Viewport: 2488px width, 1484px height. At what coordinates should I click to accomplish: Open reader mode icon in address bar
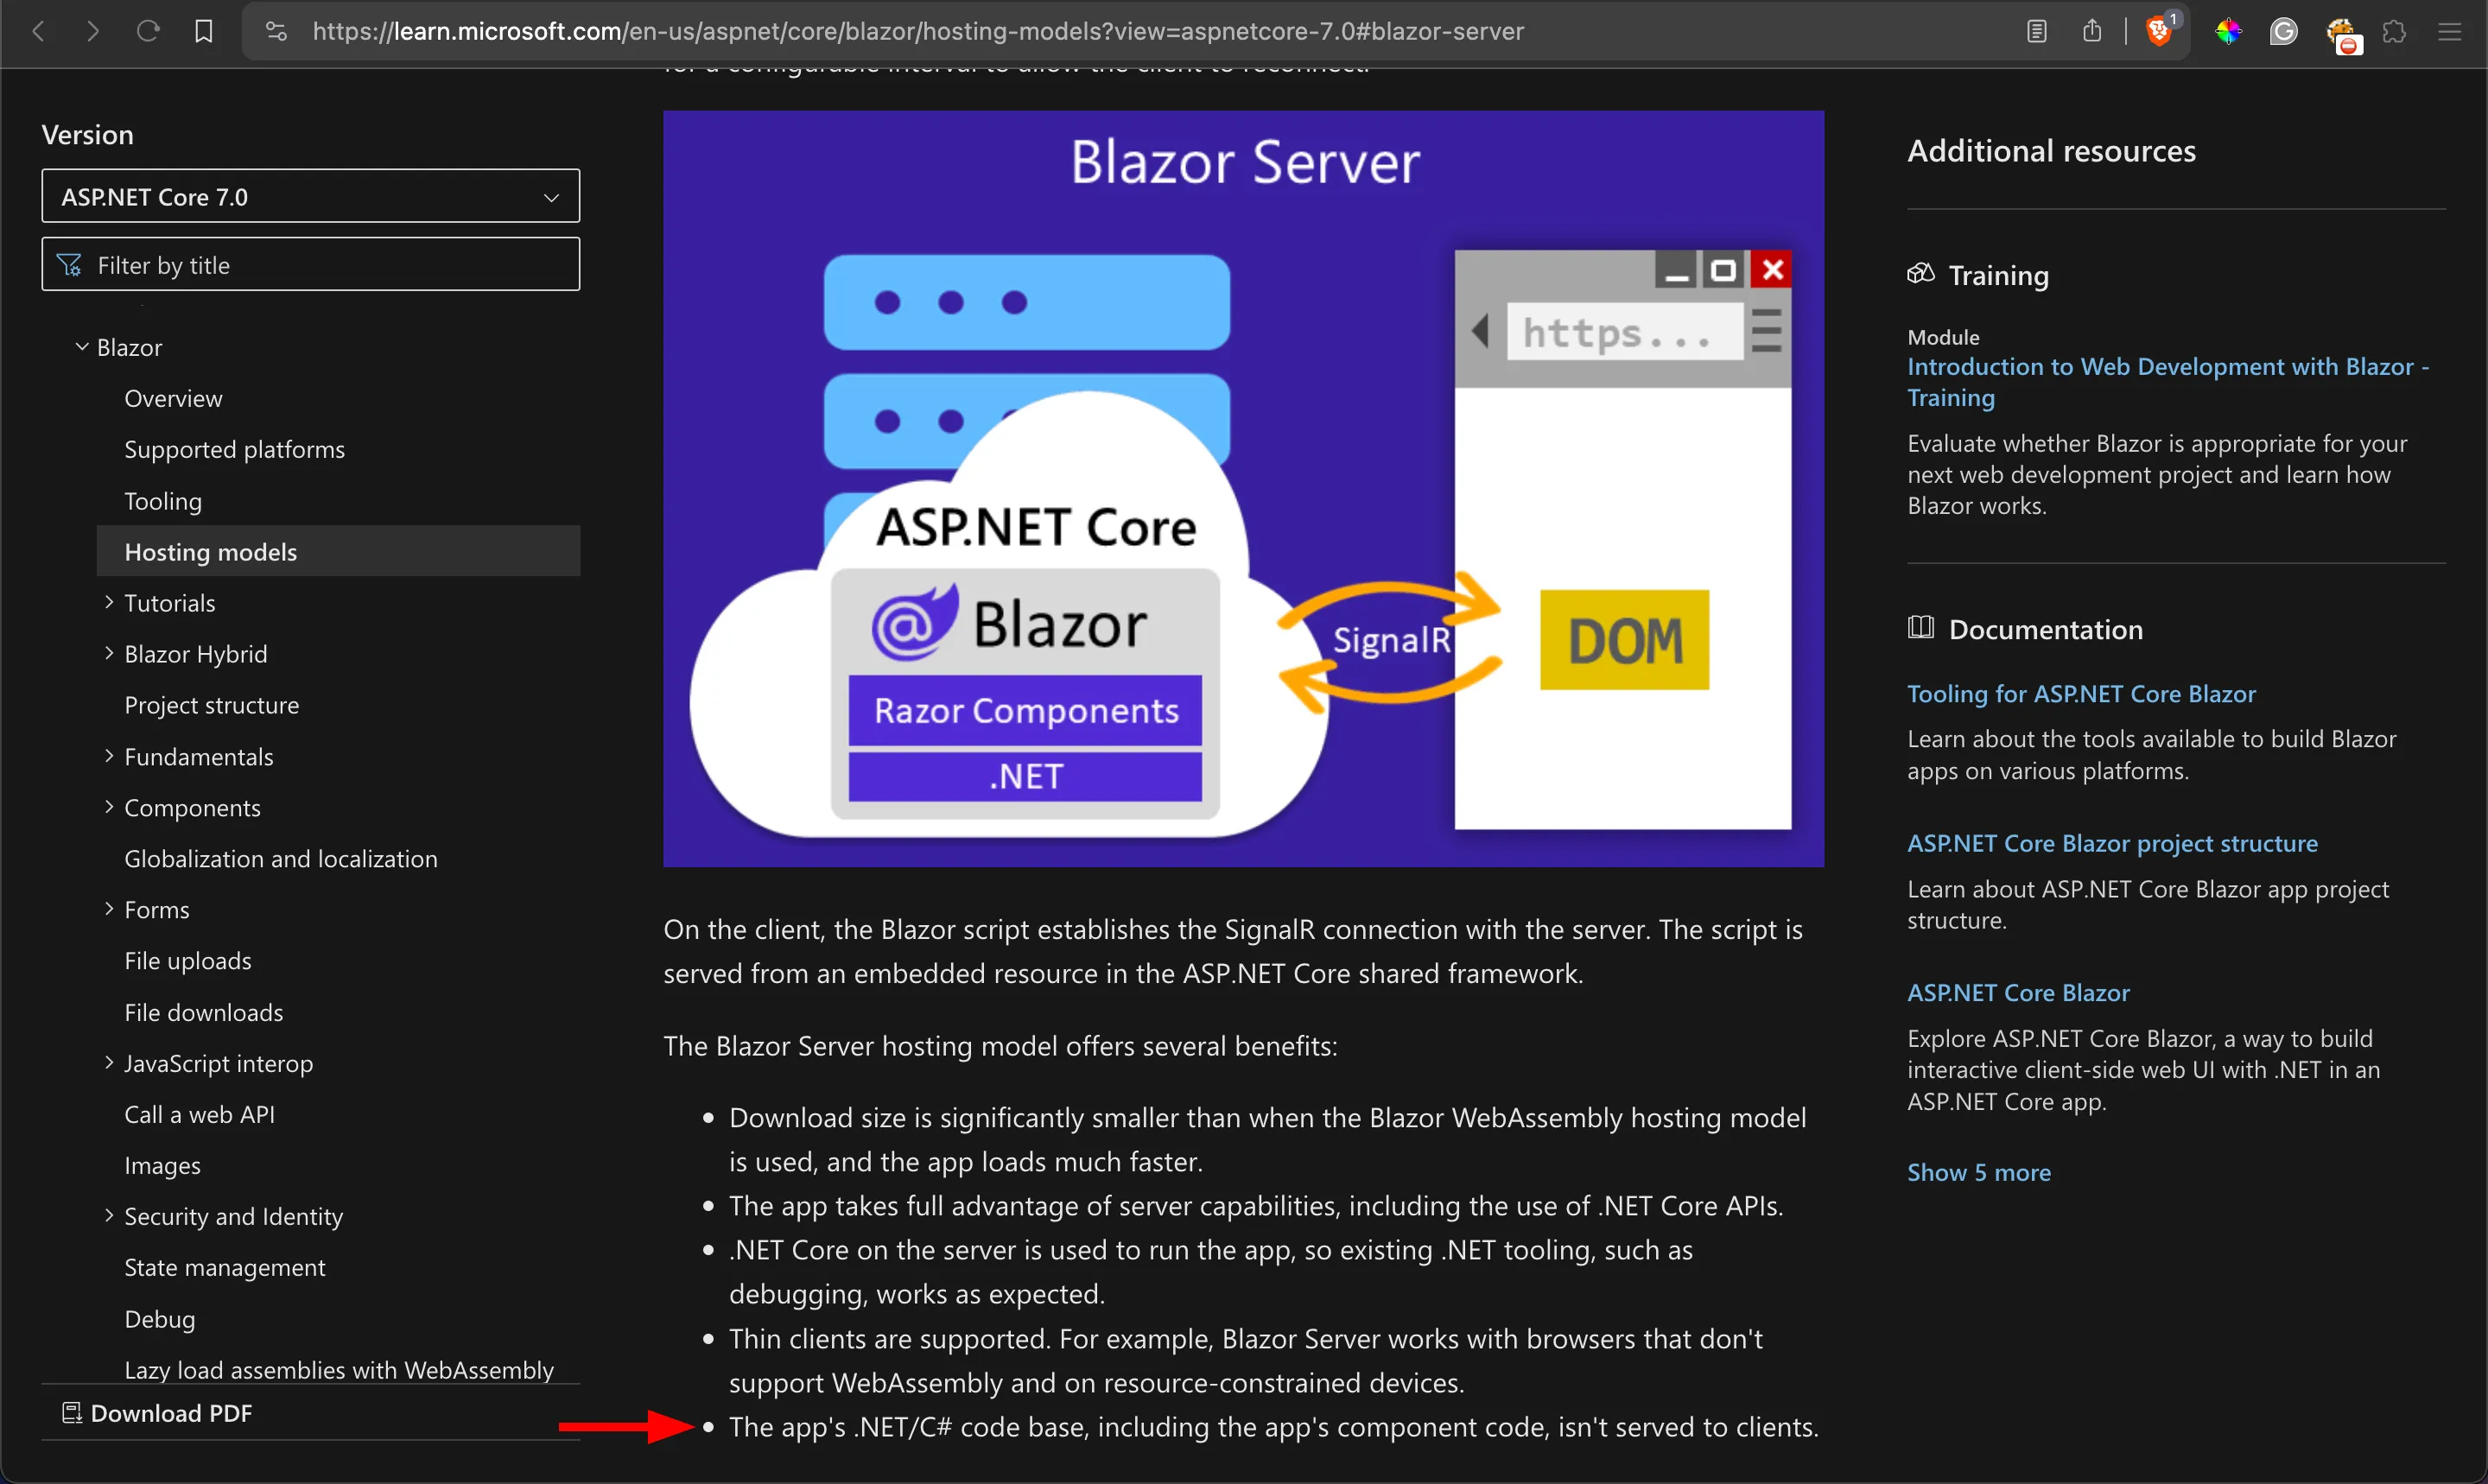2037,31
